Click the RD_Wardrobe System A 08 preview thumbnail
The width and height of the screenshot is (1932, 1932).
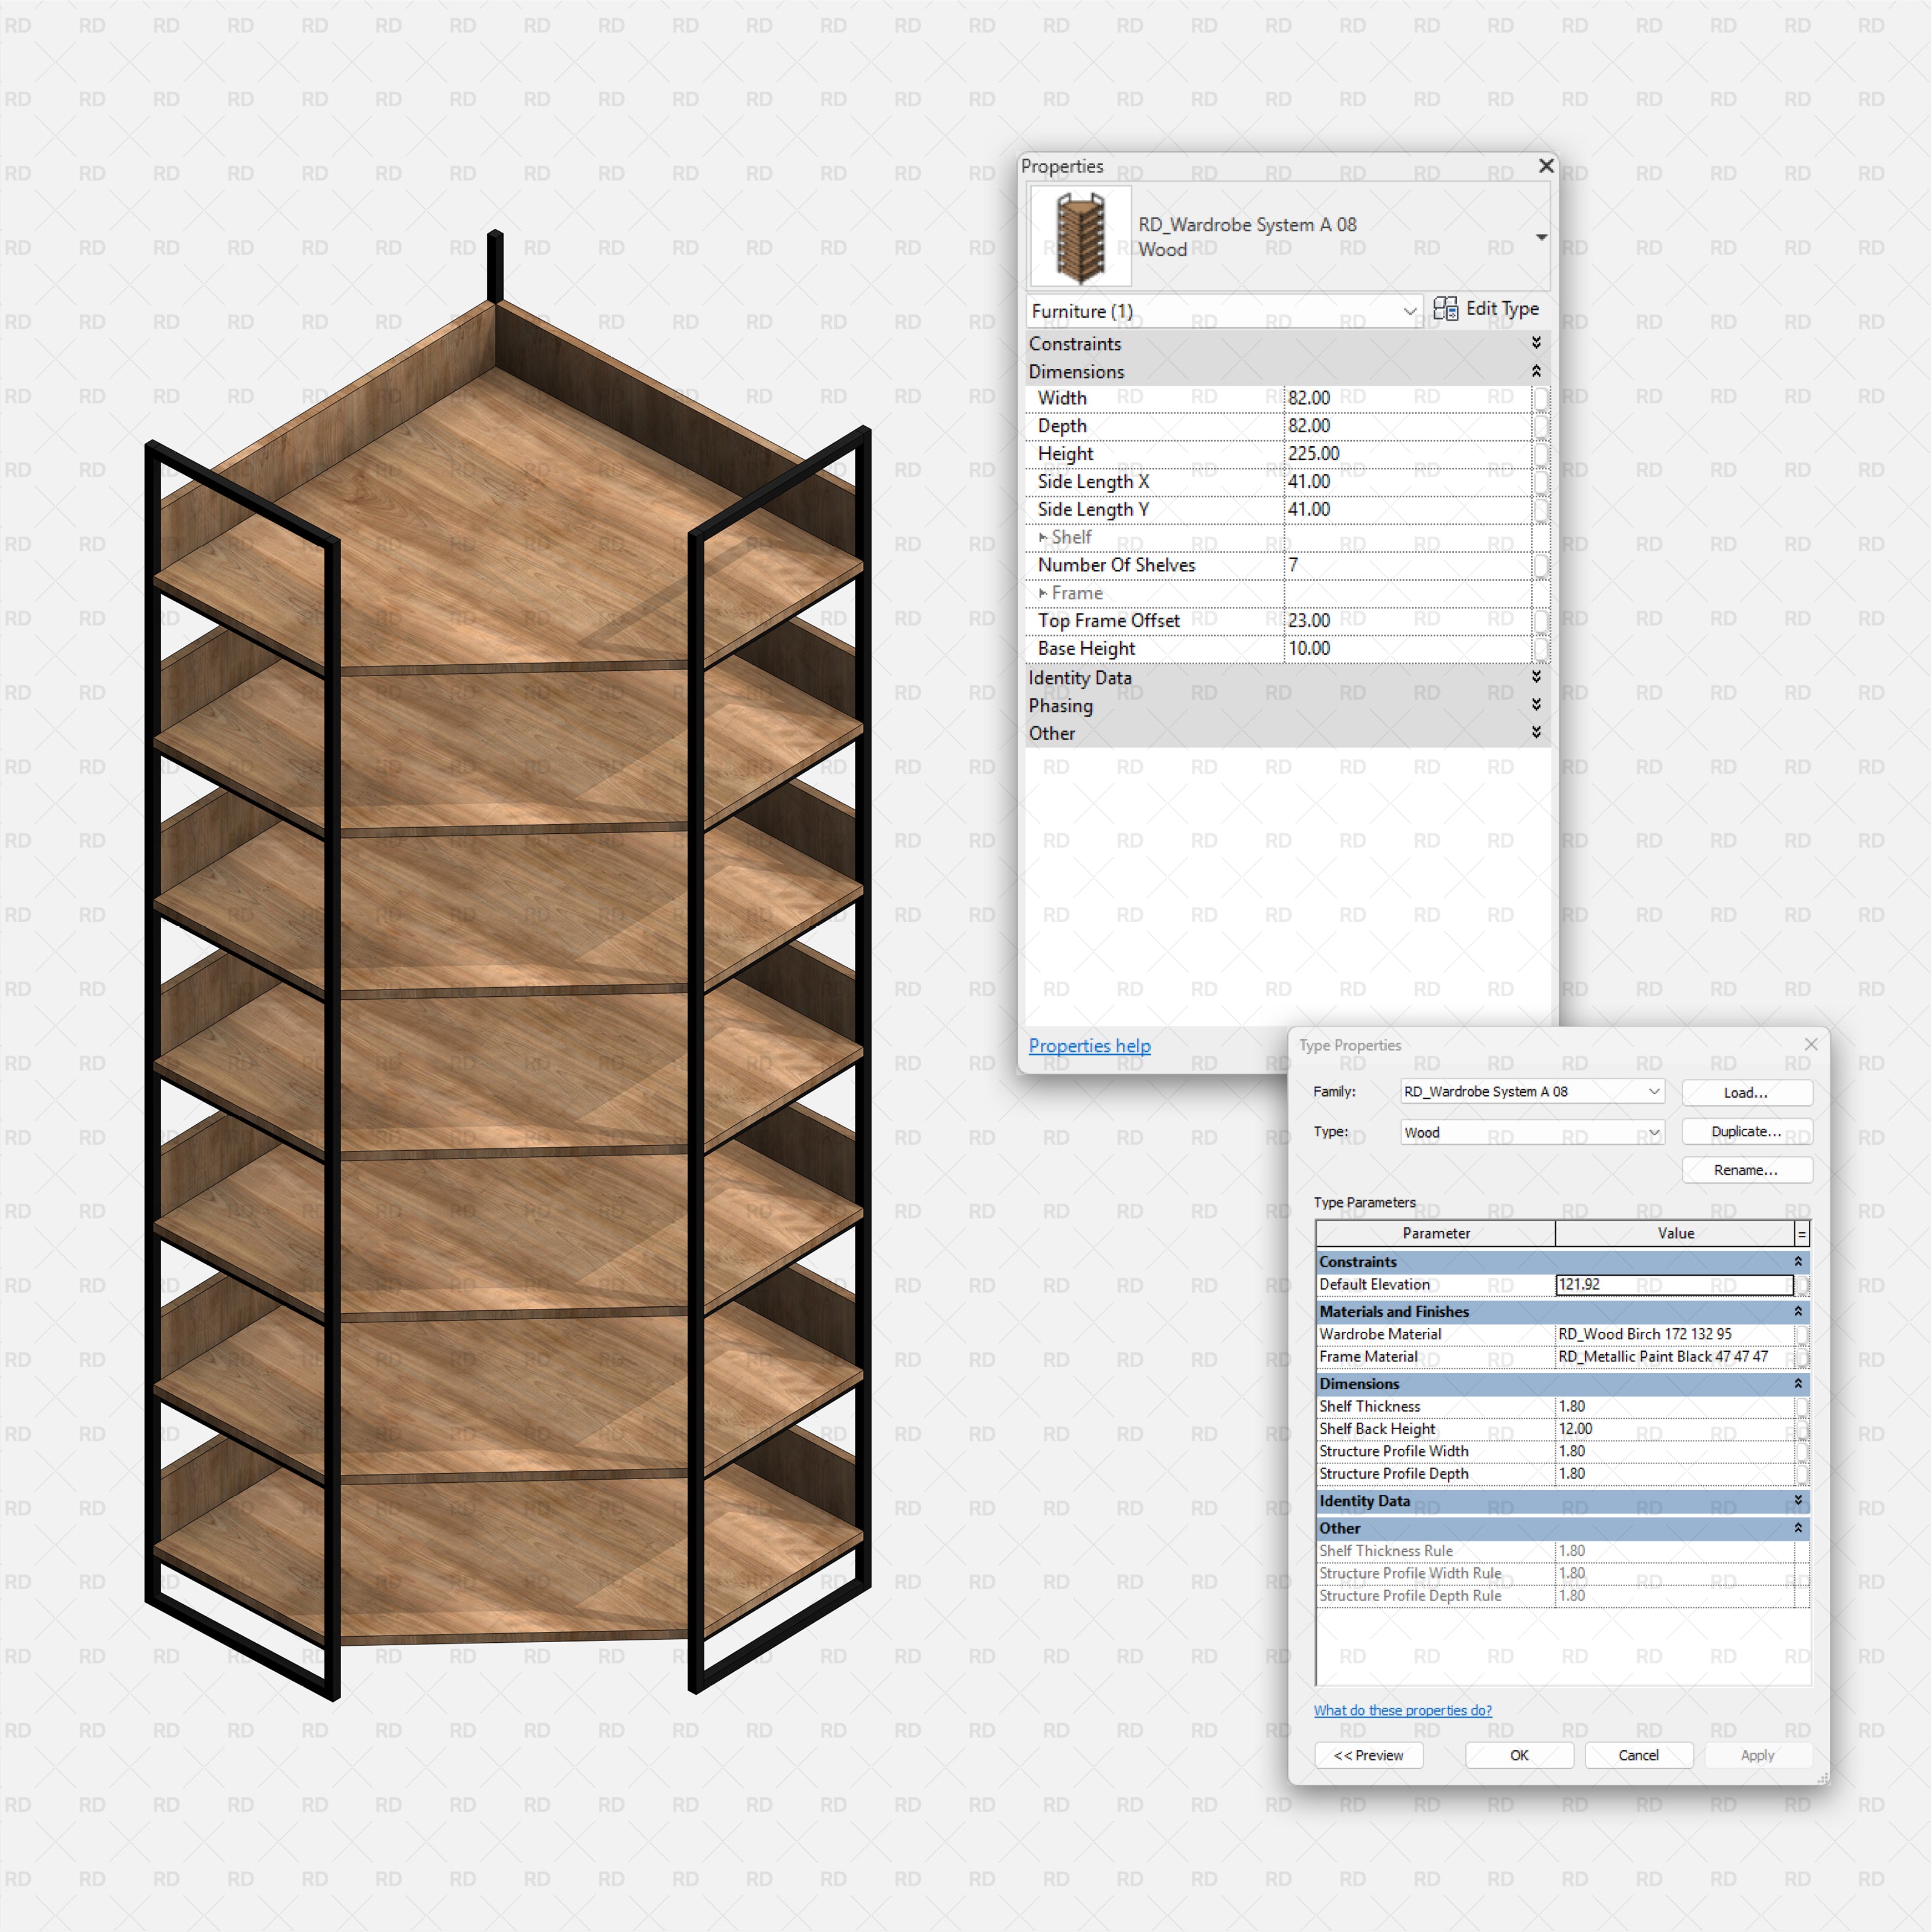point(1079,235)
